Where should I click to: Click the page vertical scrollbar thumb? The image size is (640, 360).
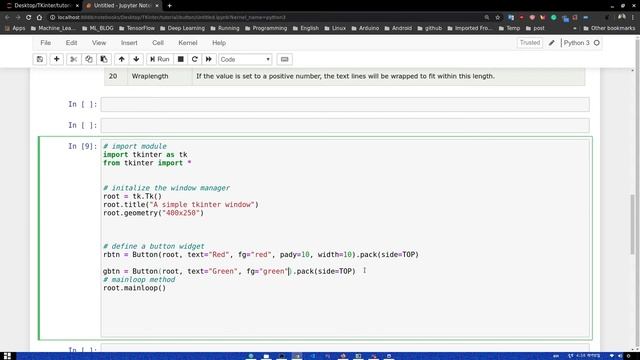pos(633,224)
